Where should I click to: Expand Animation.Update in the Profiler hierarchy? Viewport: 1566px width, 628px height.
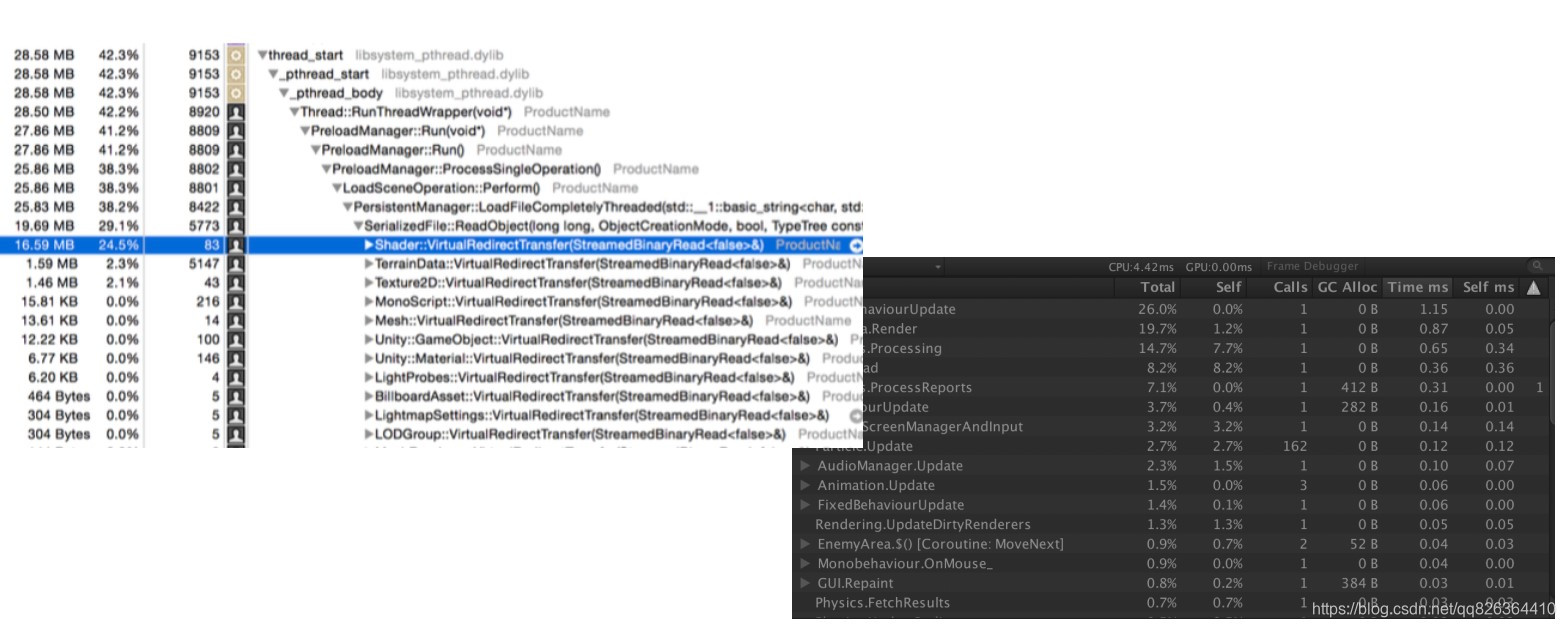806,485
